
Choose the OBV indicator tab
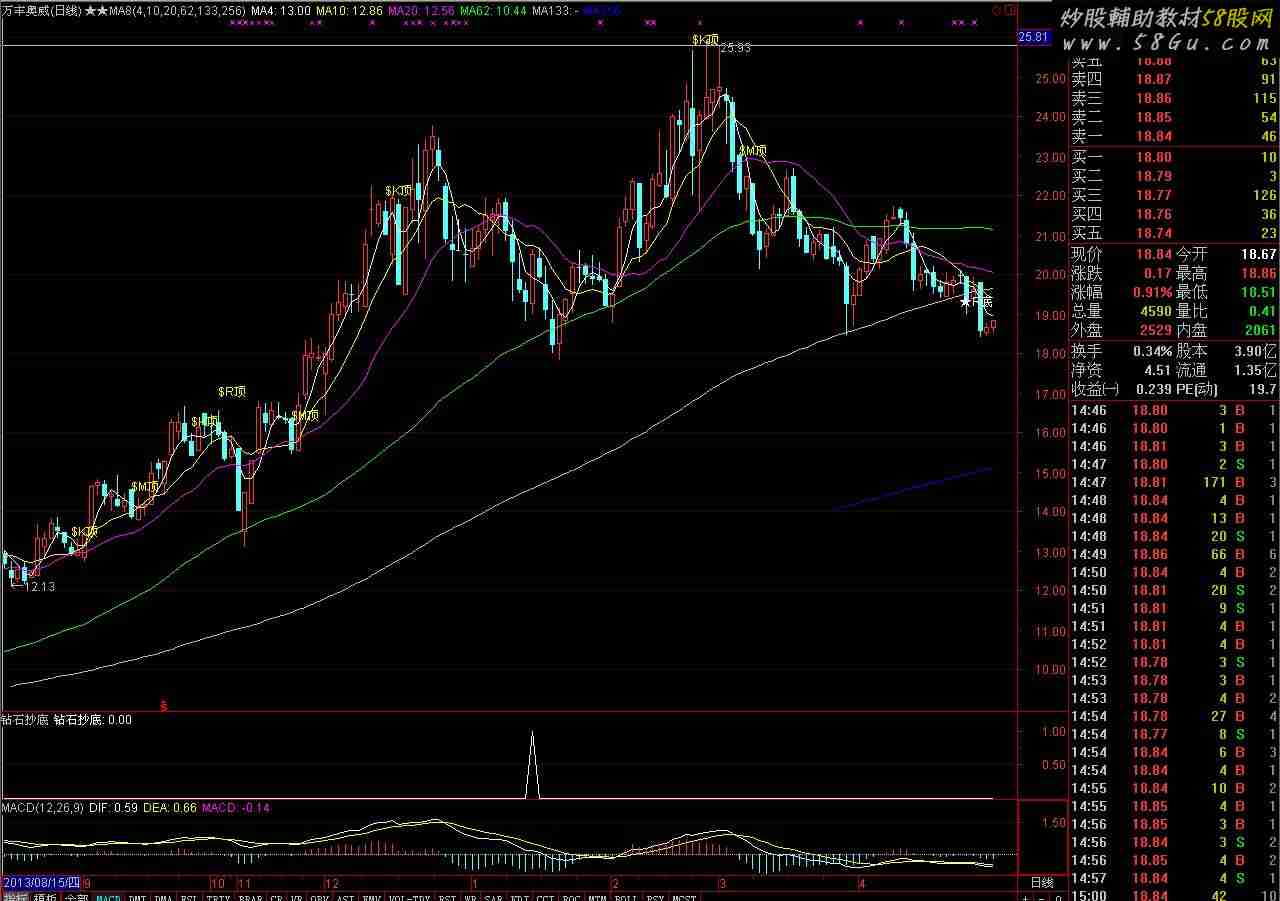pos(319,897)
